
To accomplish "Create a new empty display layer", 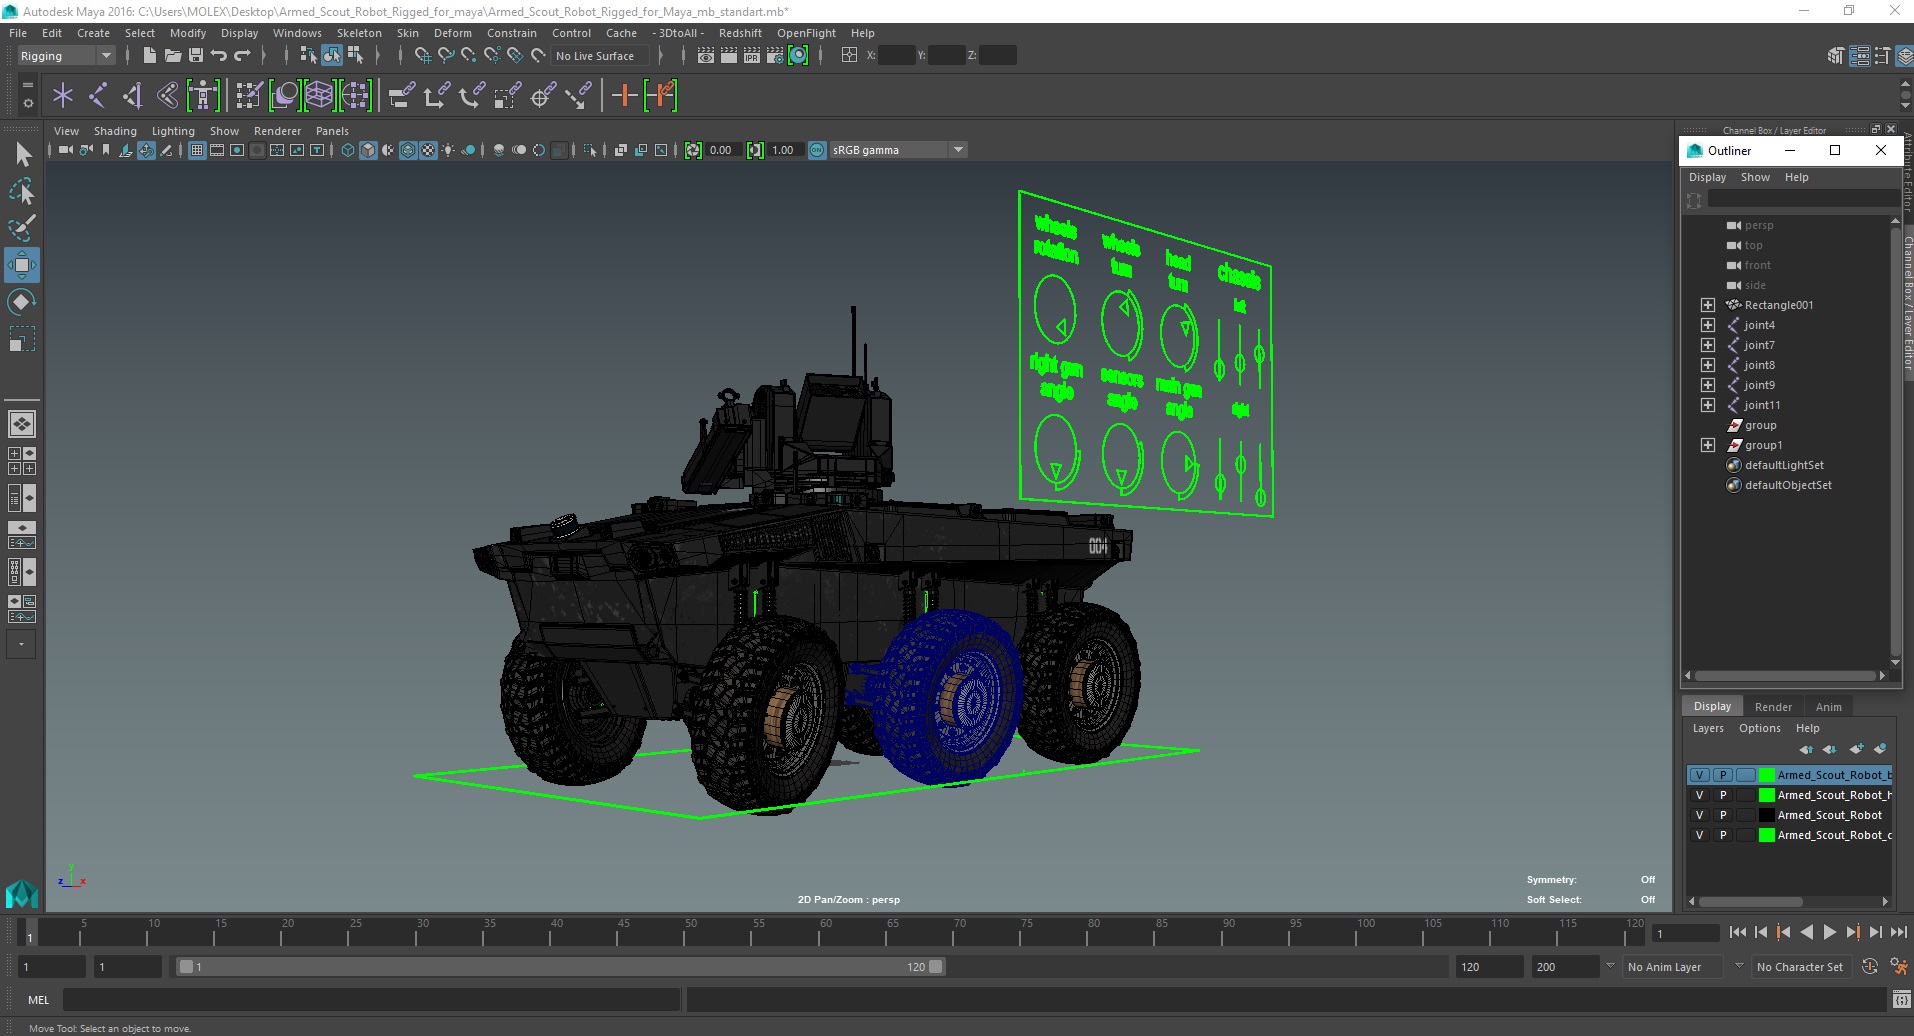I will click(x=1857, y=749).
